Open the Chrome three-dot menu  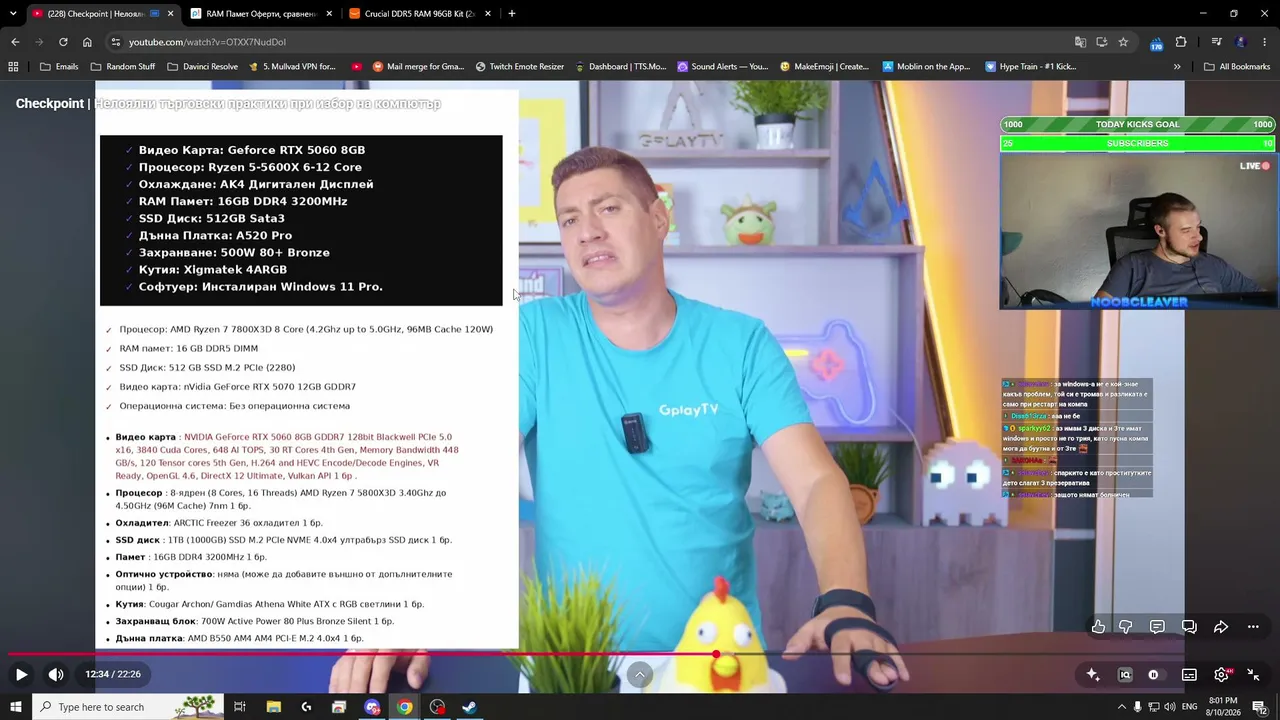point(1265,42)
